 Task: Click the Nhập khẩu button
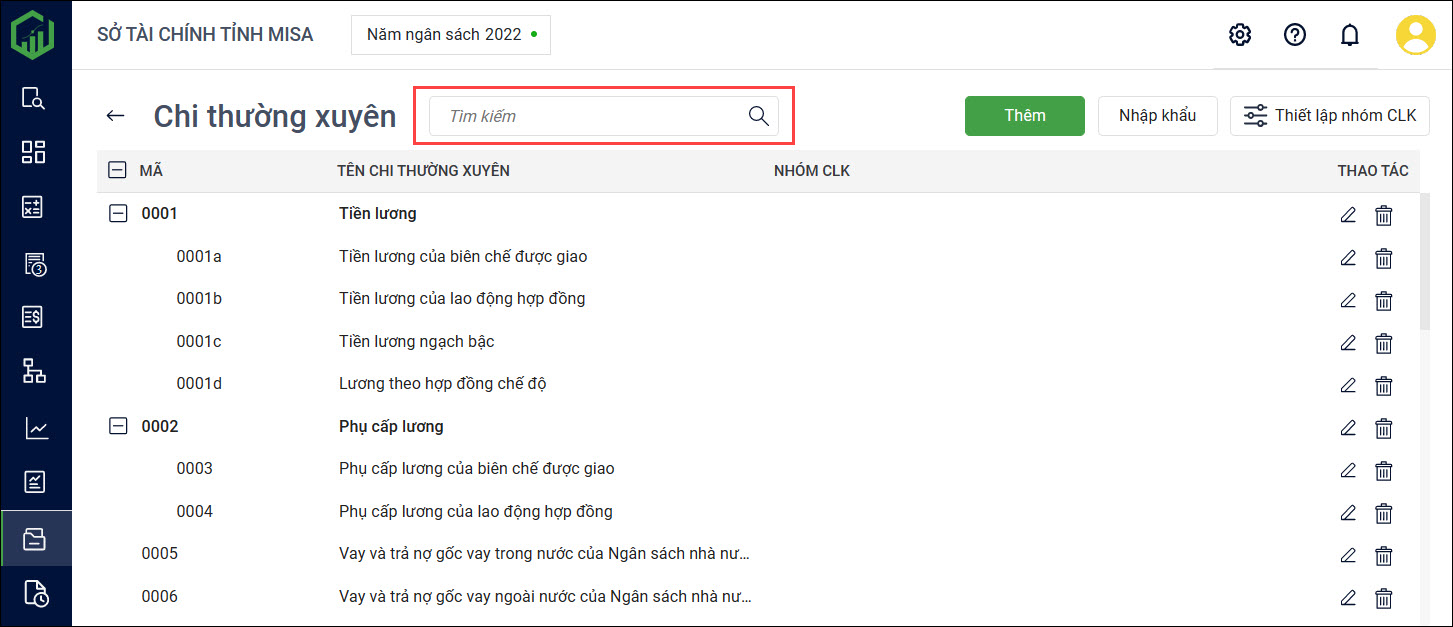(x=1157, y=116)
